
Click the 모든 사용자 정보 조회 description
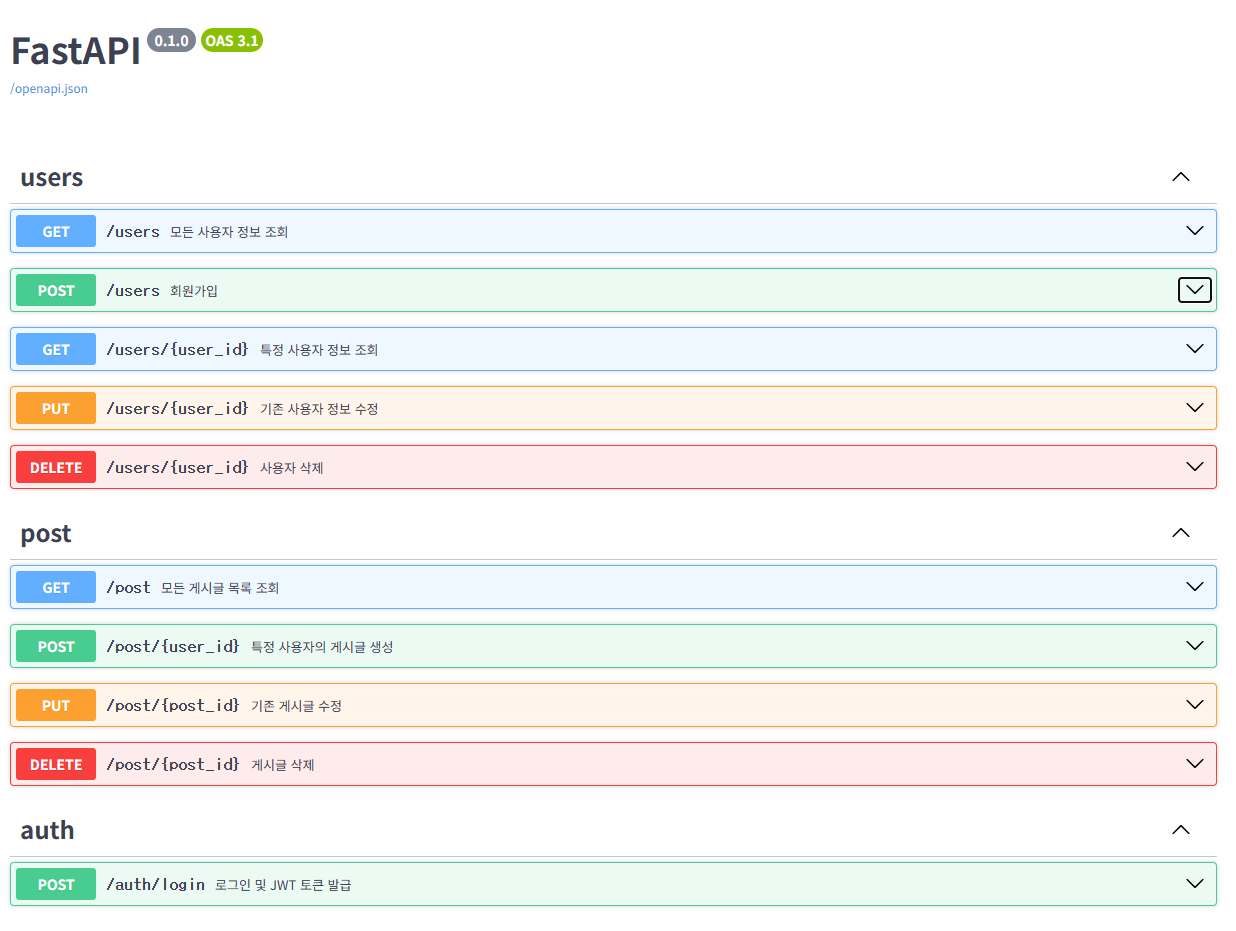click(229, 232)
